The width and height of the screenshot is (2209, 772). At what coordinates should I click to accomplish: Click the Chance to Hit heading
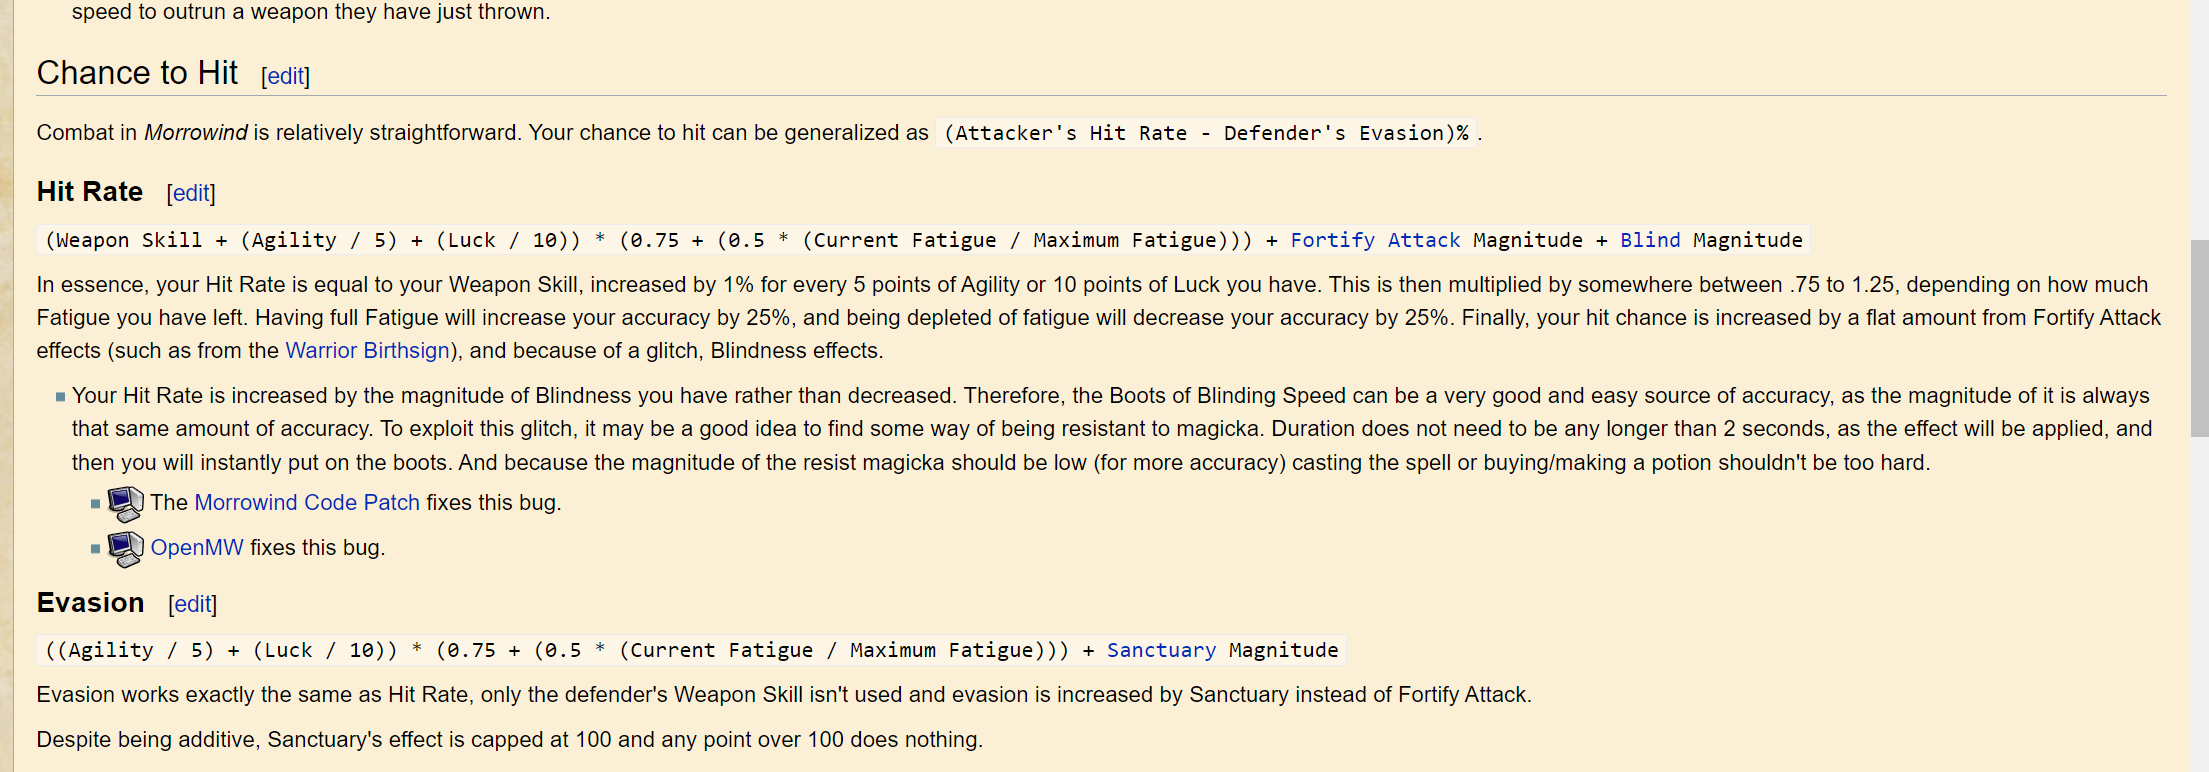137,73
